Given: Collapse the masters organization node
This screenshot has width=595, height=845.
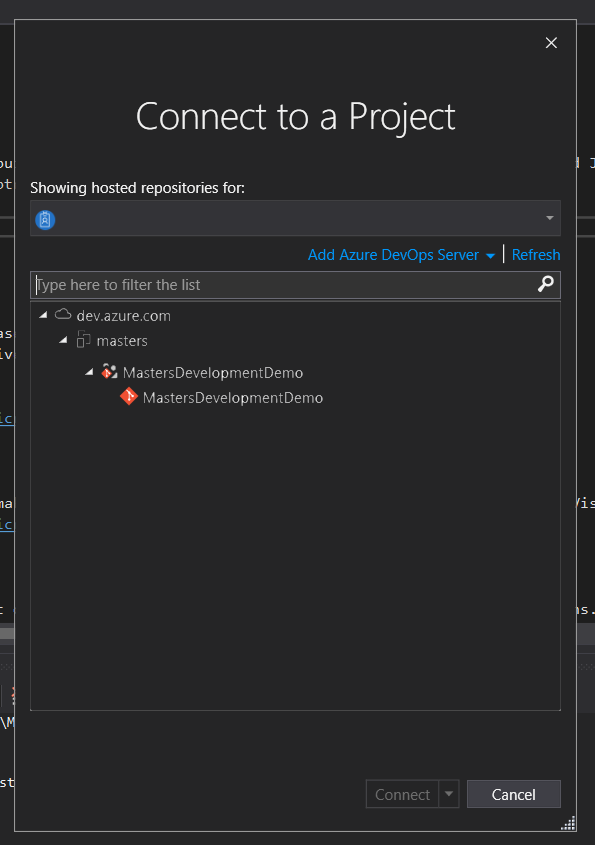Looking at the screenshot, I should point(64,340).
